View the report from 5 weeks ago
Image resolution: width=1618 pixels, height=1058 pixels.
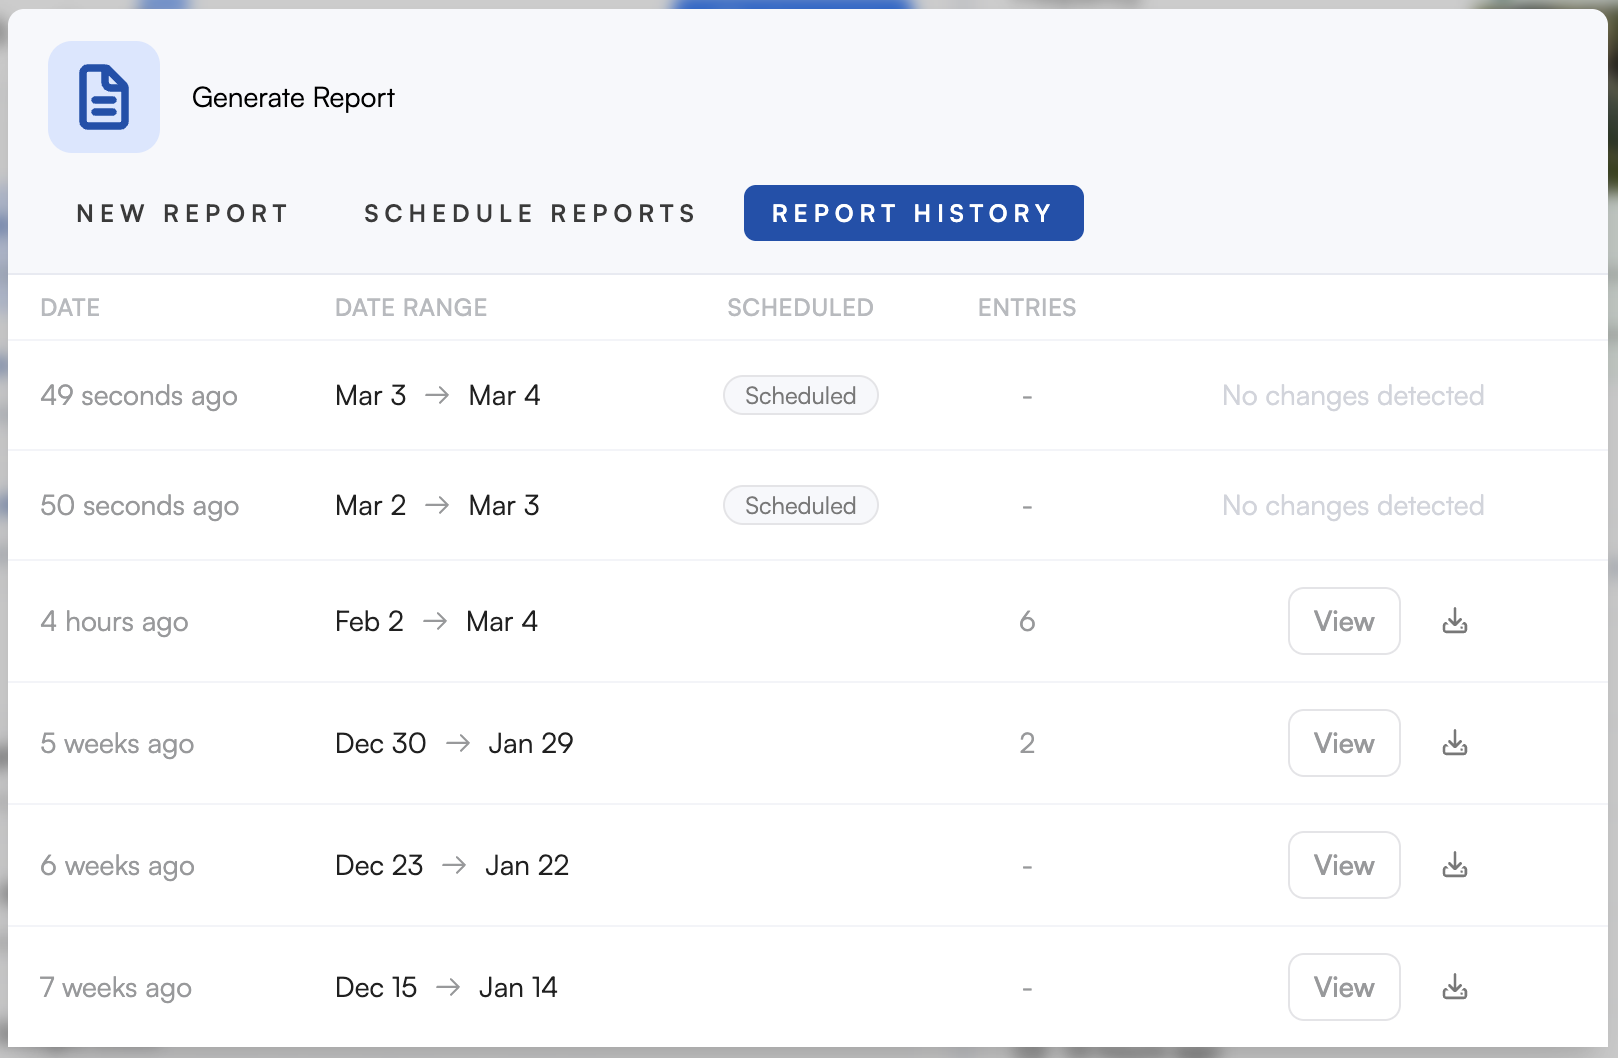click(1344, 744)
